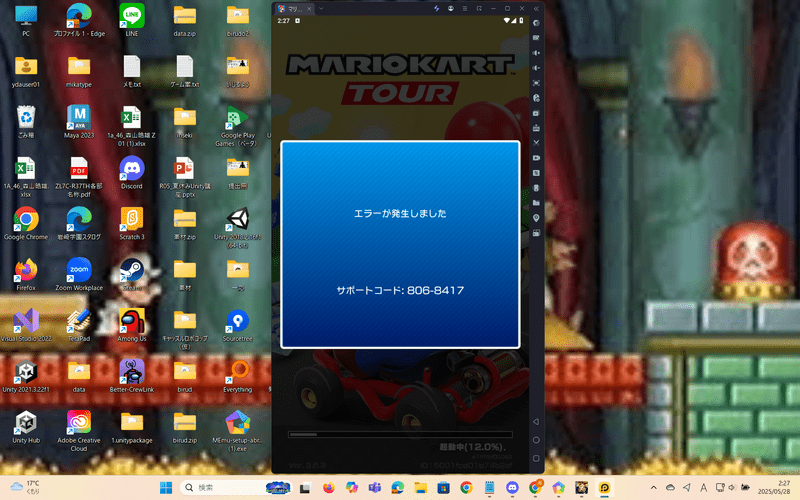Open the shared folder icon in emulator sidebar

pyautogui.click(x=536, y=203)
